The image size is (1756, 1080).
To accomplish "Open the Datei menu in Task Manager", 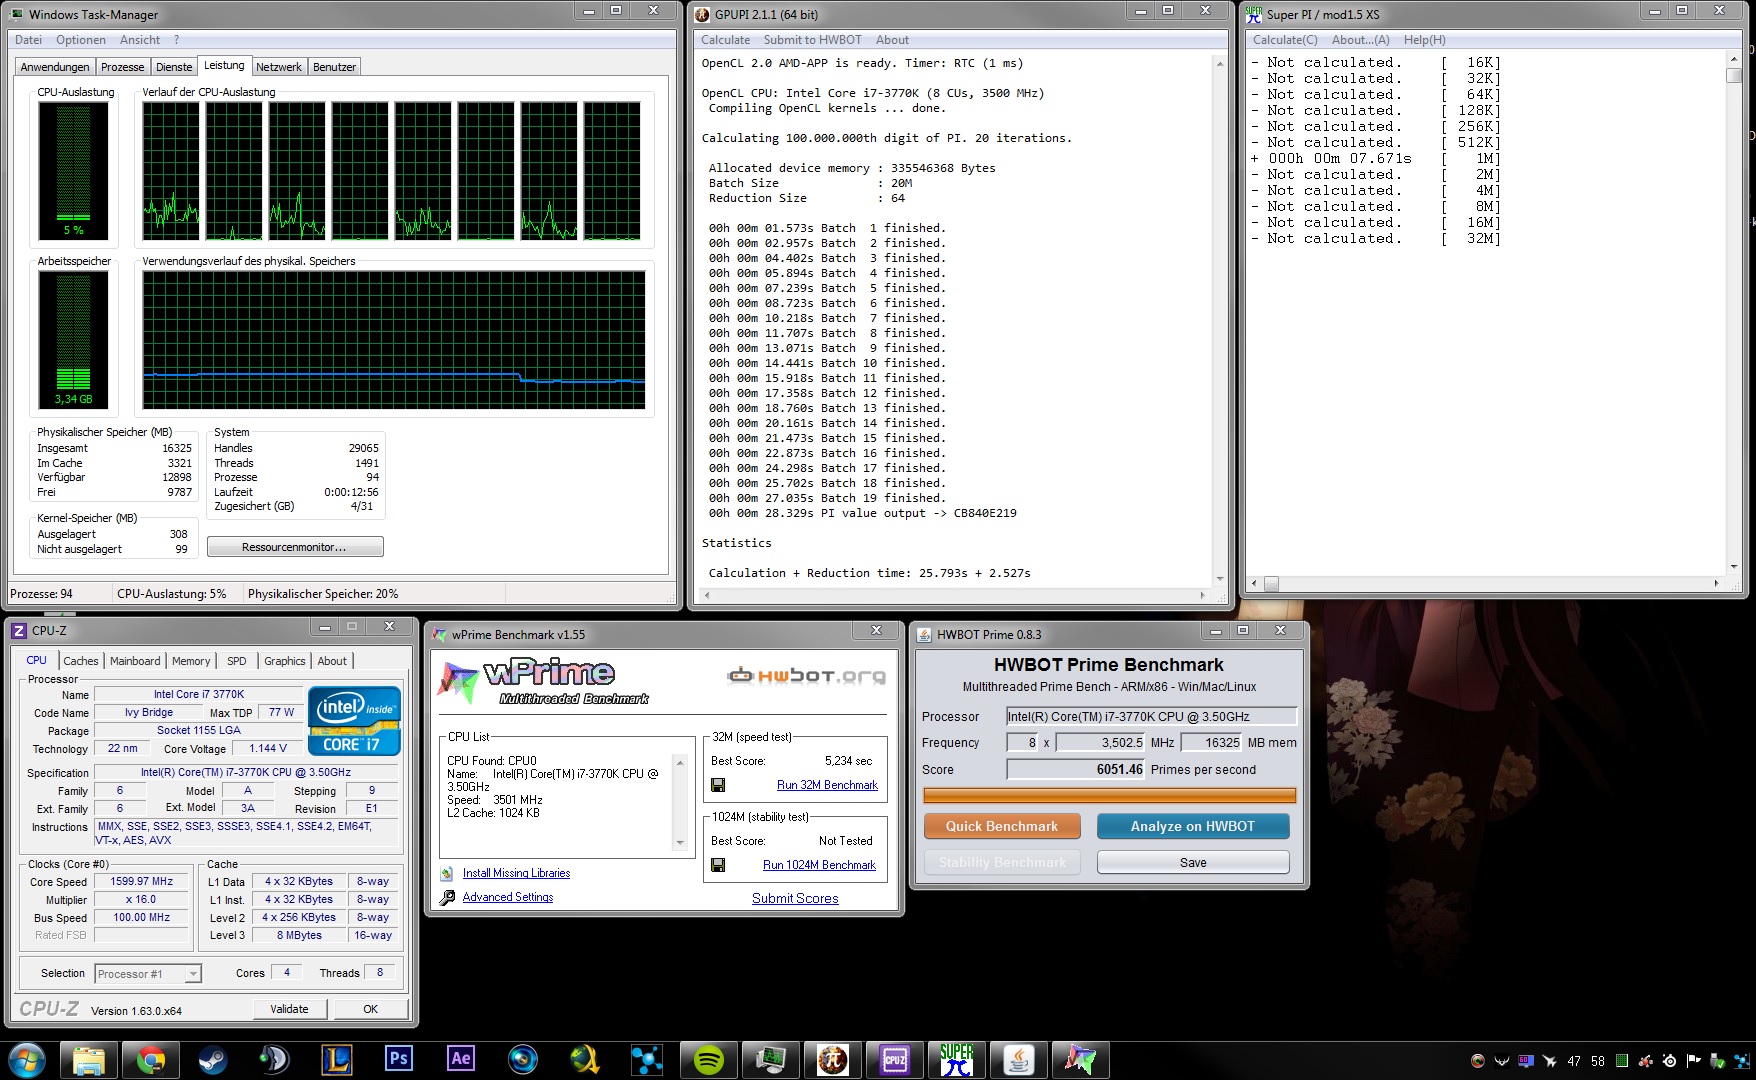I will click(29, 40).
